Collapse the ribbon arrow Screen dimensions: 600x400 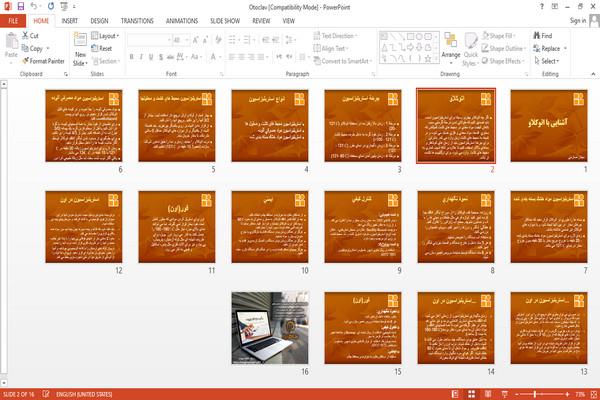click(593, 73)
